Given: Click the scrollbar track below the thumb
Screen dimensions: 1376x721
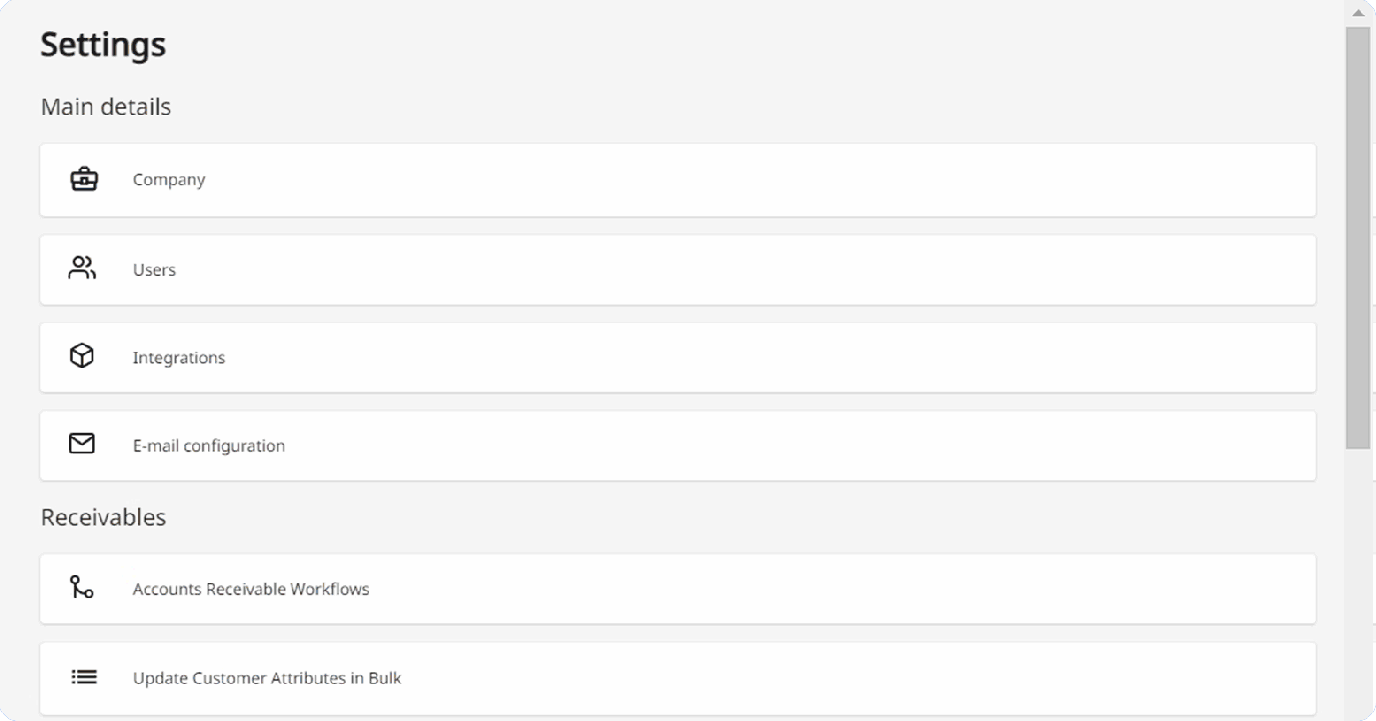Looking at the screenshot, I should pyautogui.click(x=1358, y=580).
